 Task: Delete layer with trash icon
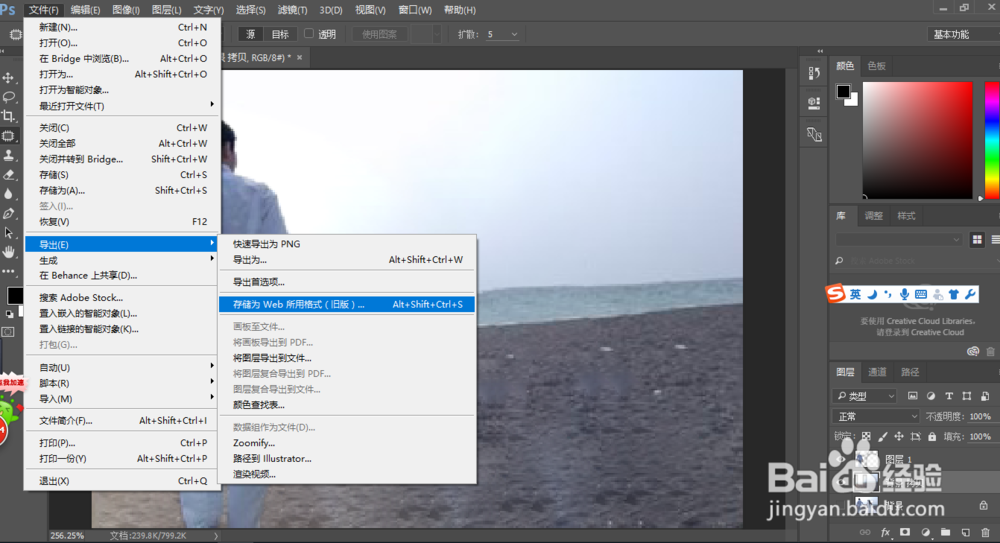pyautogui.click(x=985, y=532)
